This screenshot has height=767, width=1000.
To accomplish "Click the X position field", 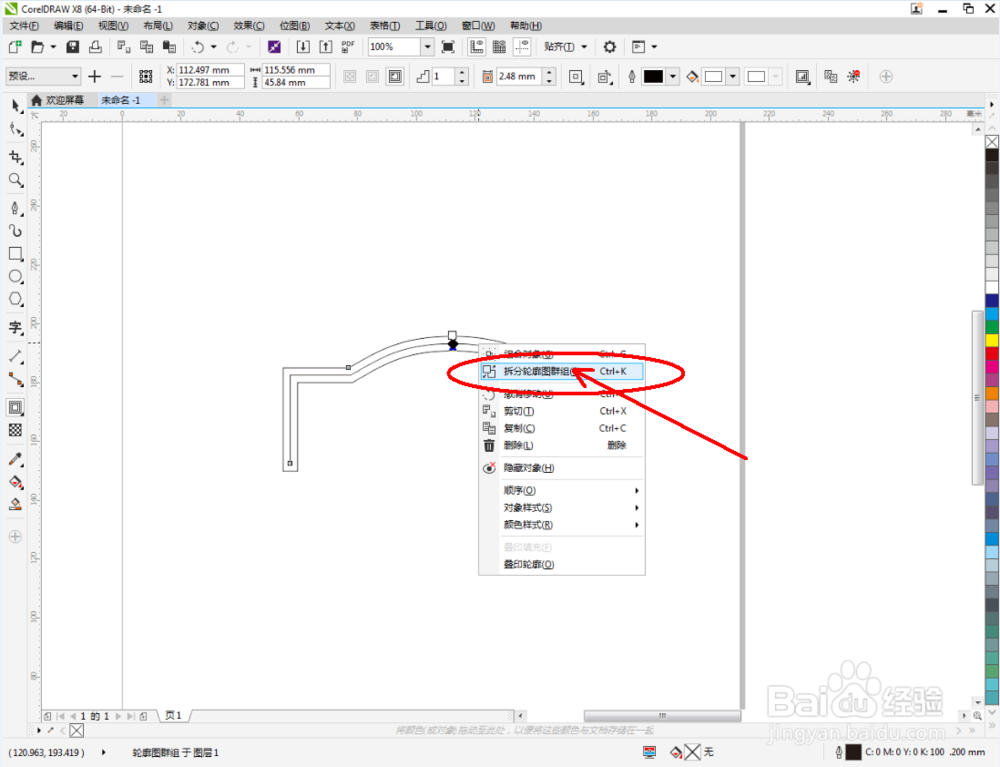I will coord(210,70).
